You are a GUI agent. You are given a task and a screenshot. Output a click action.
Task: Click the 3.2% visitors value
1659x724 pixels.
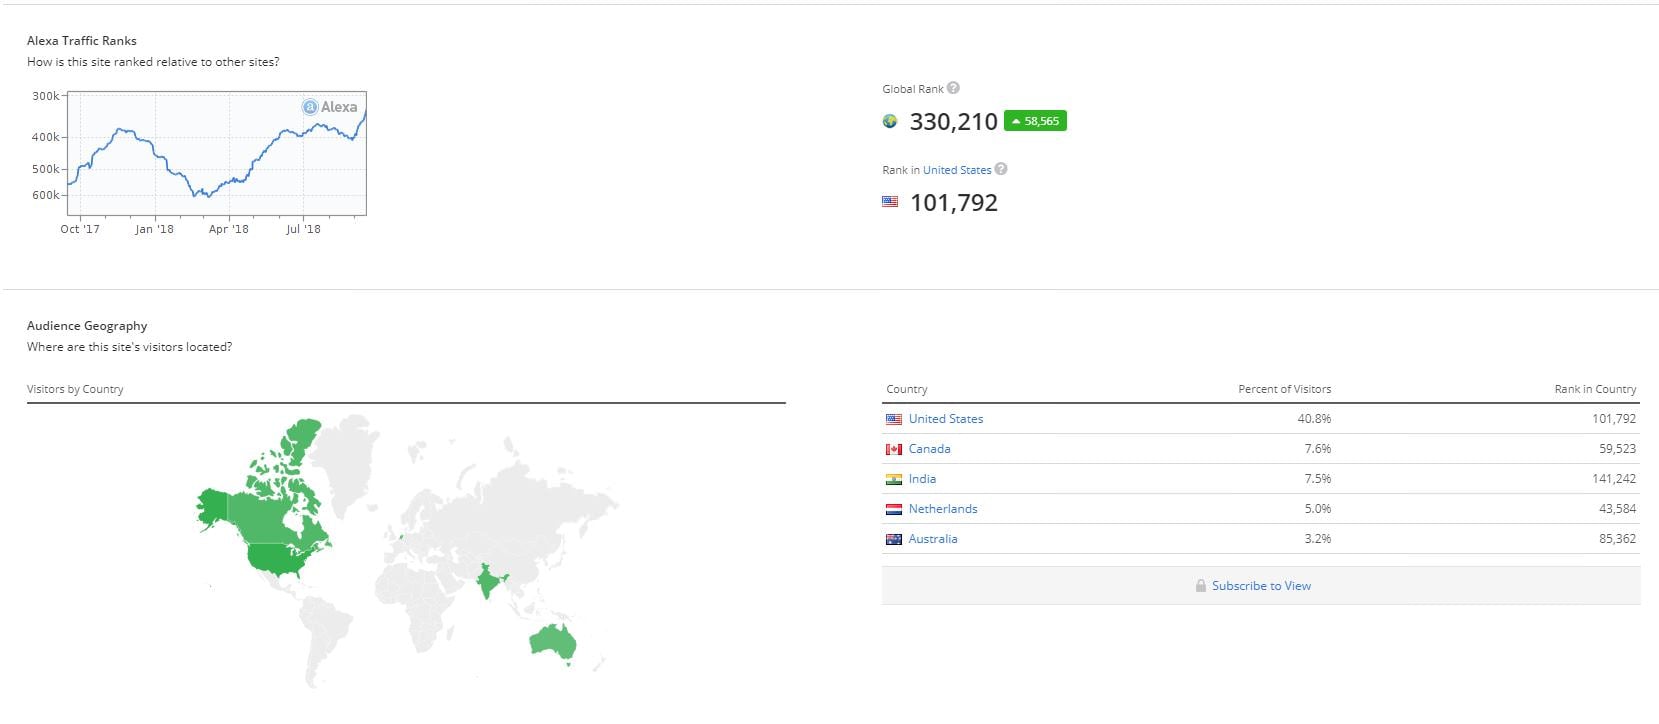click(x=1317, y=539)
